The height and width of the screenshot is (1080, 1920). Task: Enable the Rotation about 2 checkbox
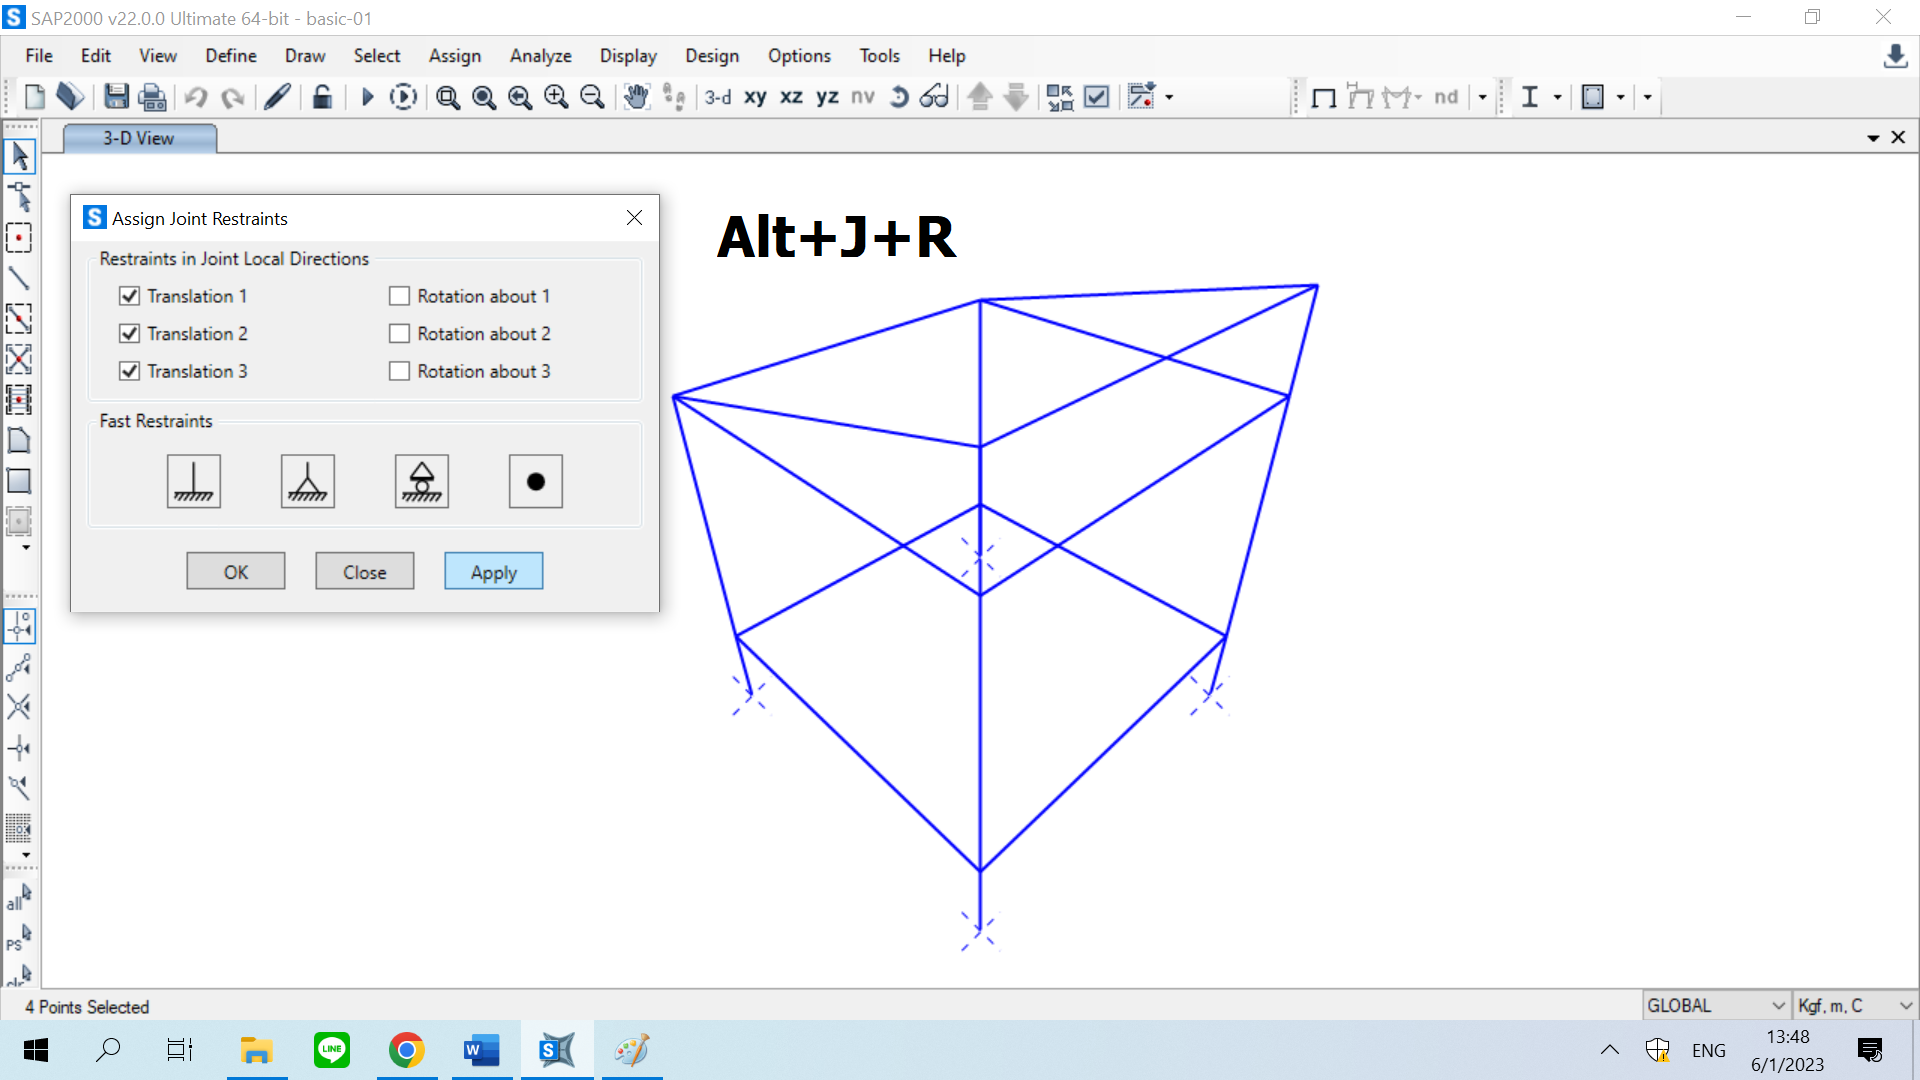pyautogui.click(x=399, y=334)
